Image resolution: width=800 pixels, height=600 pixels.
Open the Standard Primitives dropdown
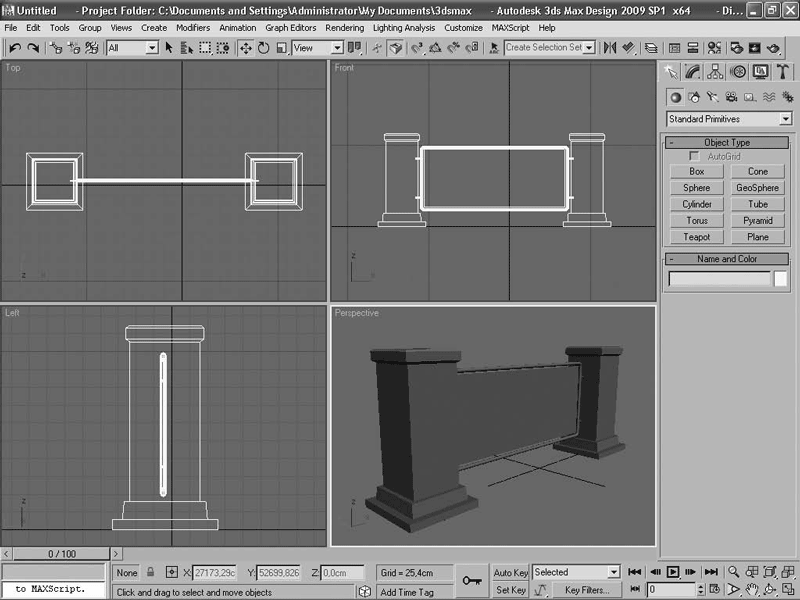tap(729, 119)
